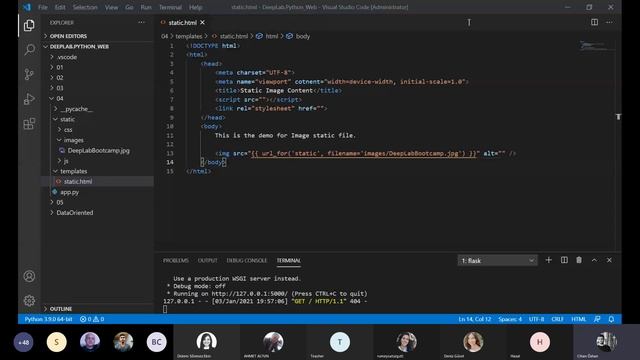
Task: Kill terminal with trash icon
Action: (x=579, y=260)
